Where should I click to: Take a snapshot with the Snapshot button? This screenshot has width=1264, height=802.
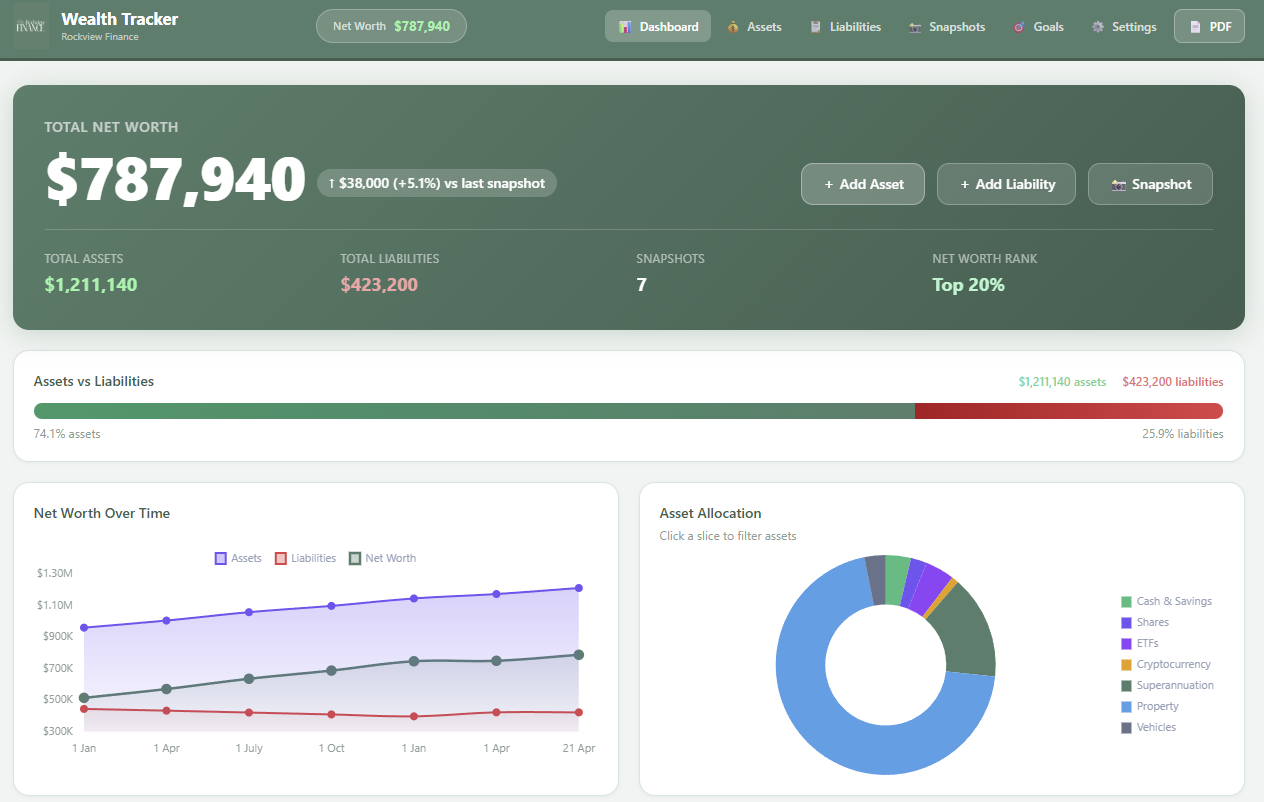click(x=1150, y=184)
